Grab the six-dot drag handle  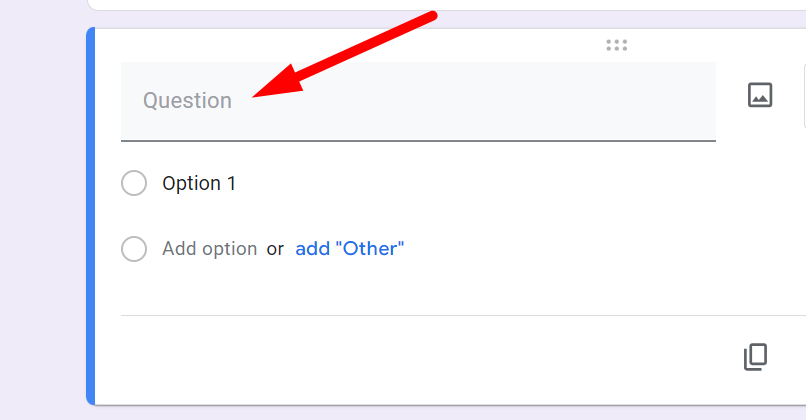[617, 45]
